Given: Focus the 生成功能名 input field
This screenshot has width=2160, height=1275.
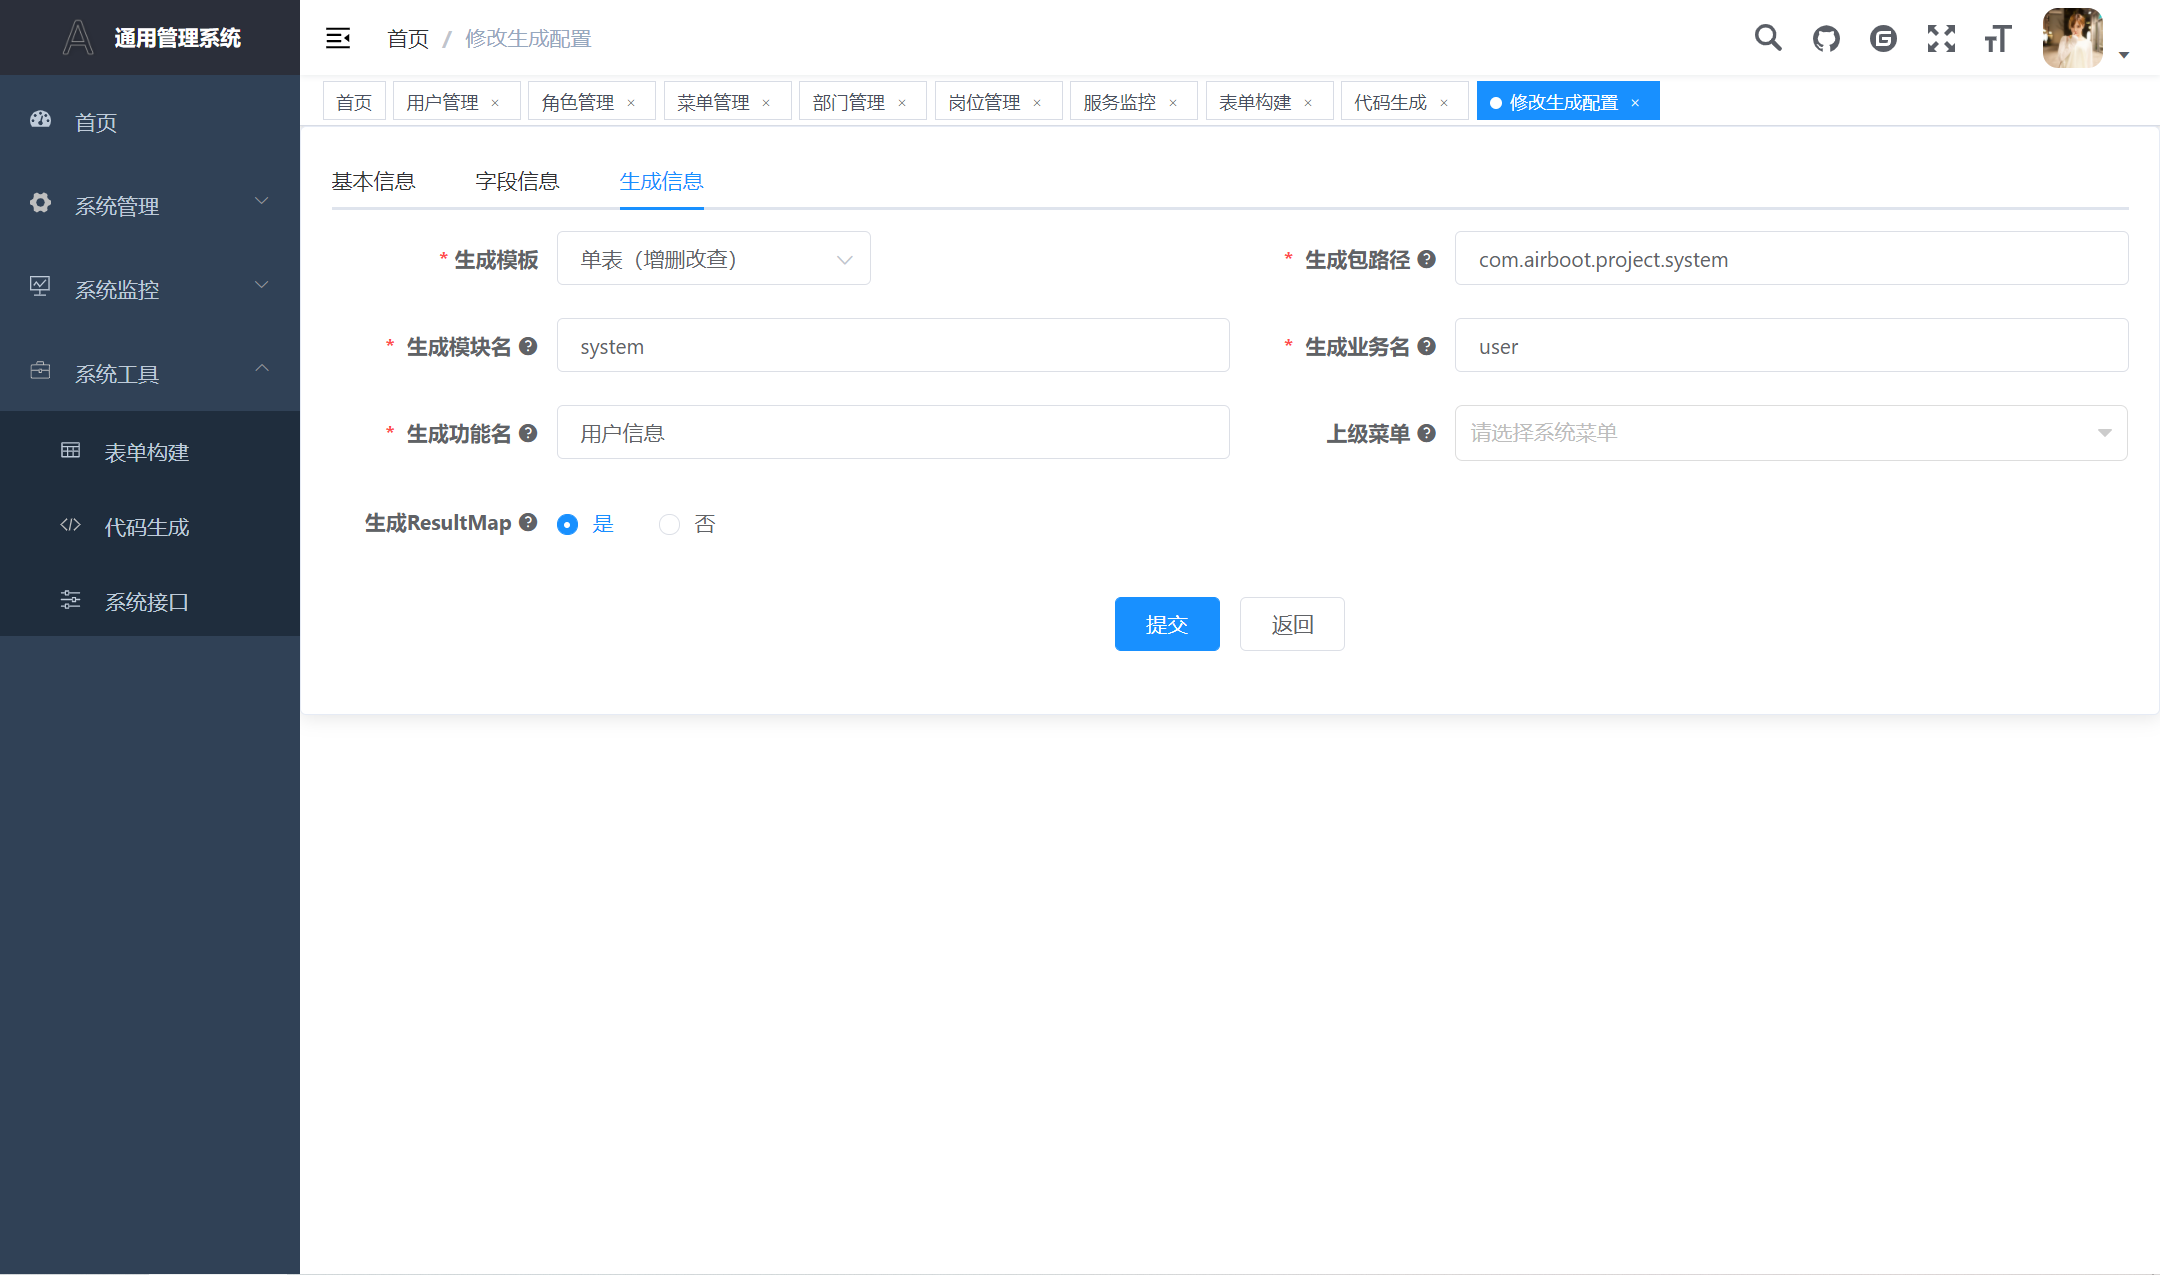Looking at the screenshot, I should coord(893,433).
